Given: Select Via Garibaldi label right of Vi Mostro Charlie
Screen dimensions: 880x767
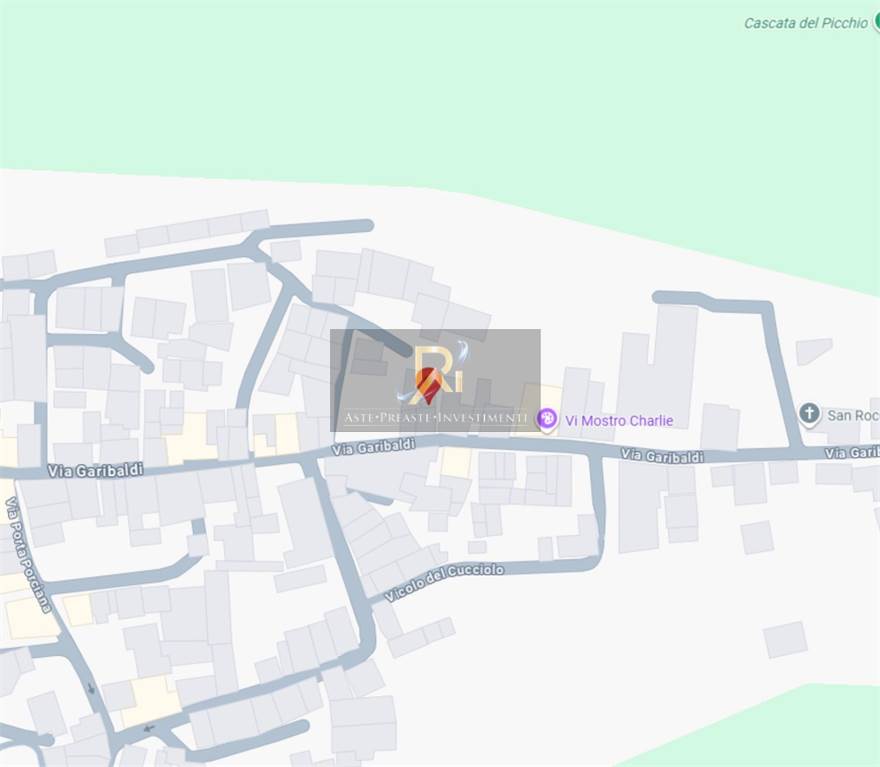Looking at the screenshot, I should pos(662,456).
